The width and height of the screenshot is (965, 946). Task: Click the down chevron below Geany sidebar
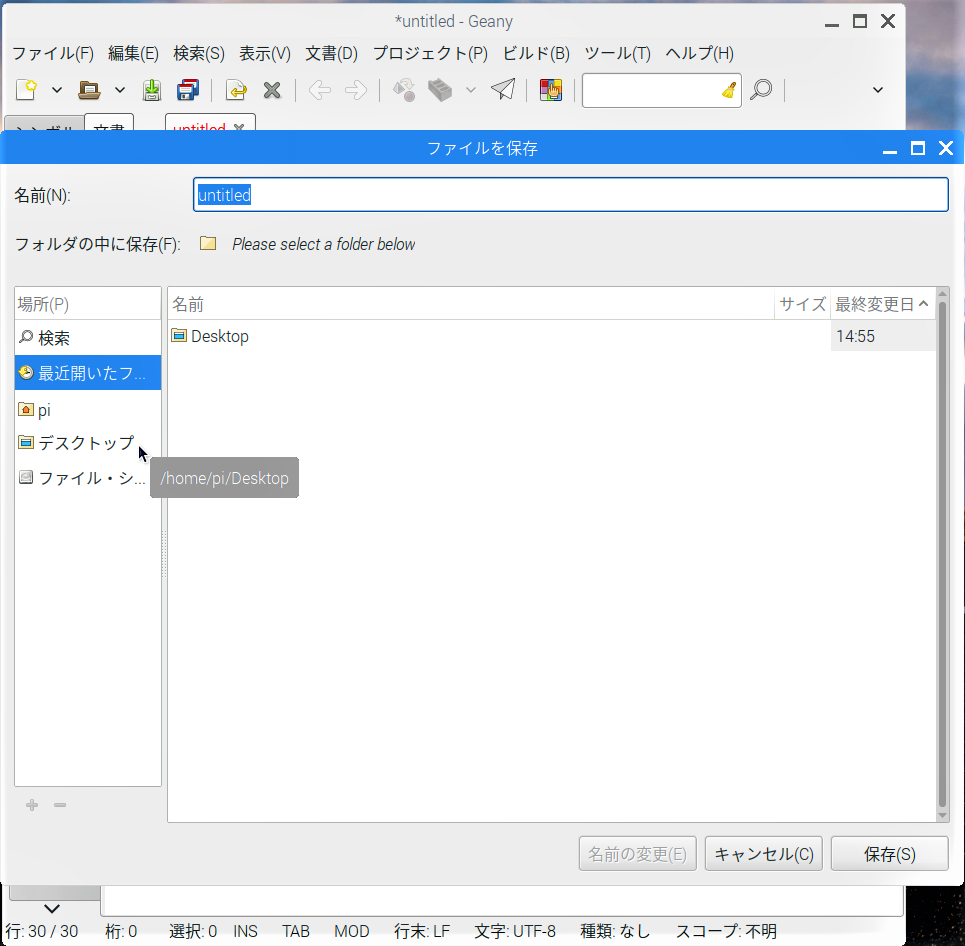(52, 908)
